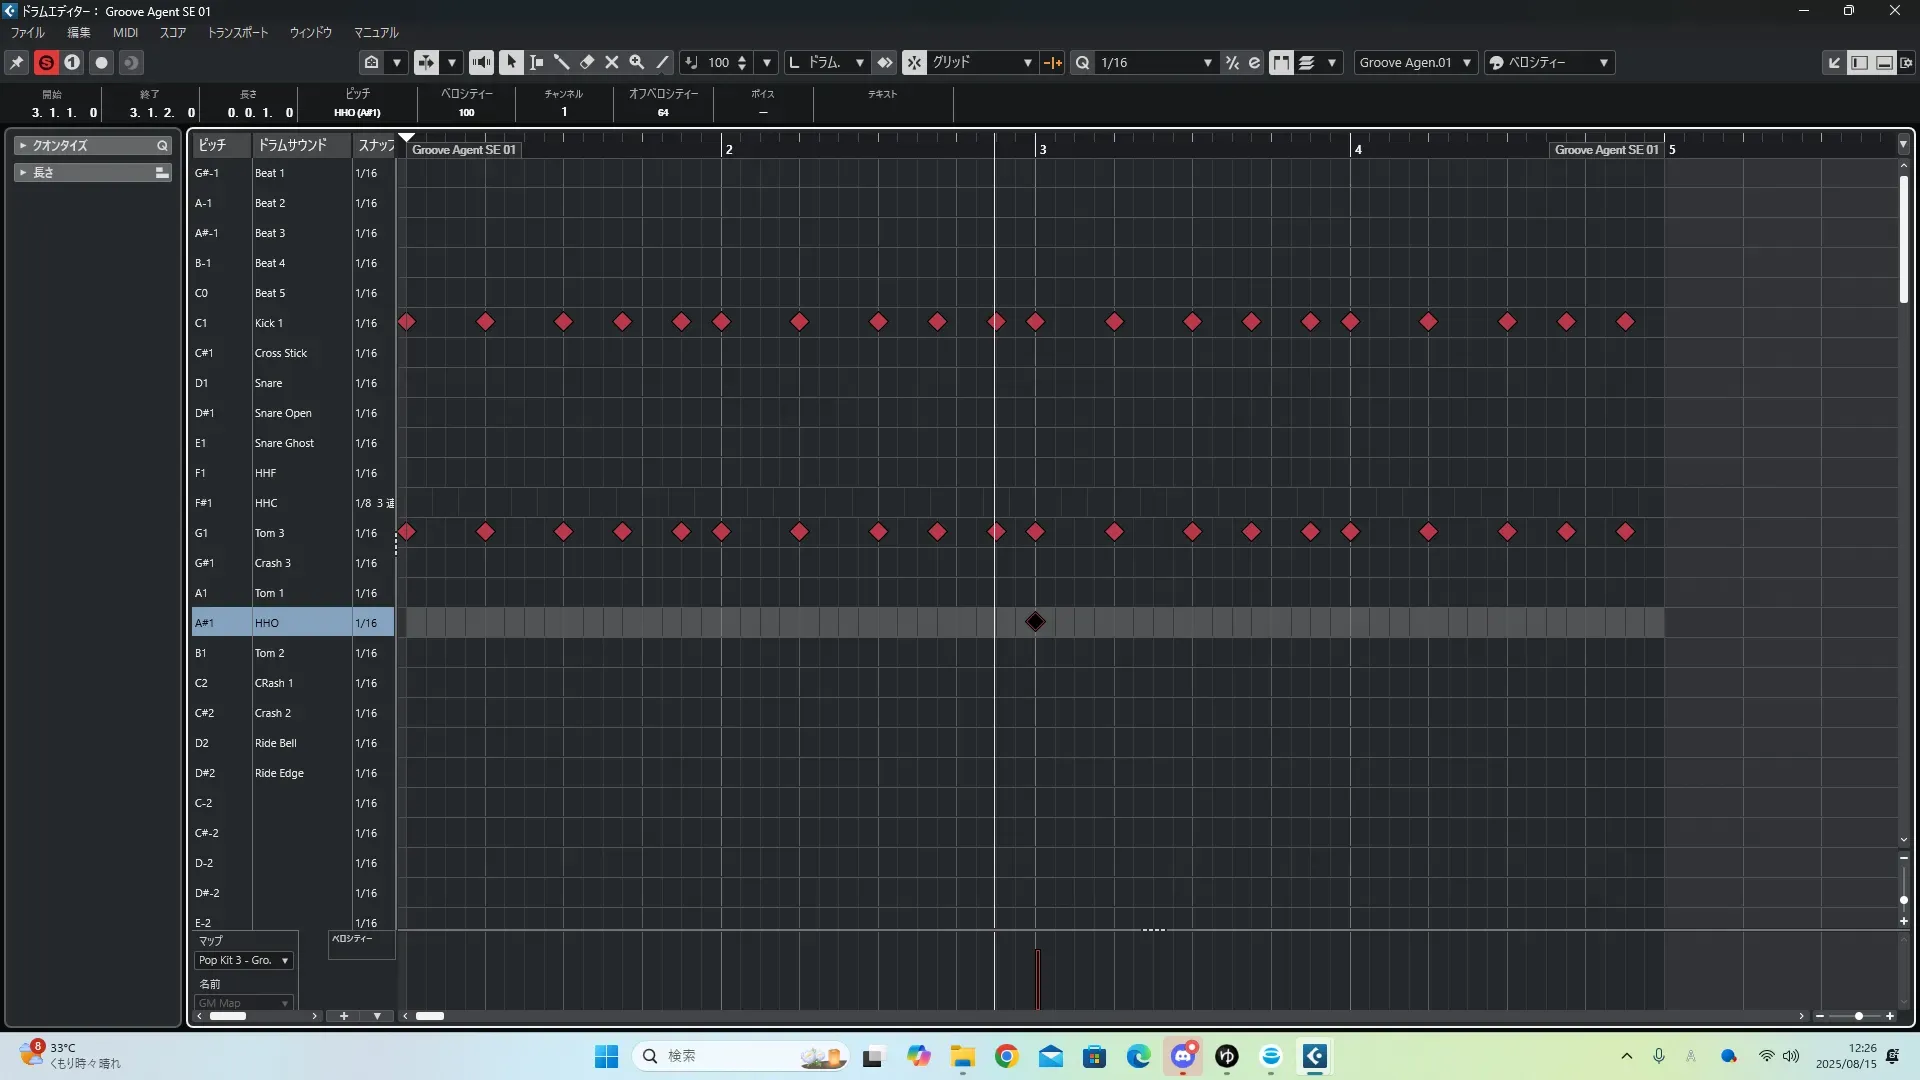The width and height of the screenshot is (1920, 1080).
Task: Toggle Acoustic Feedback speaker button
Action: point(481,62)
